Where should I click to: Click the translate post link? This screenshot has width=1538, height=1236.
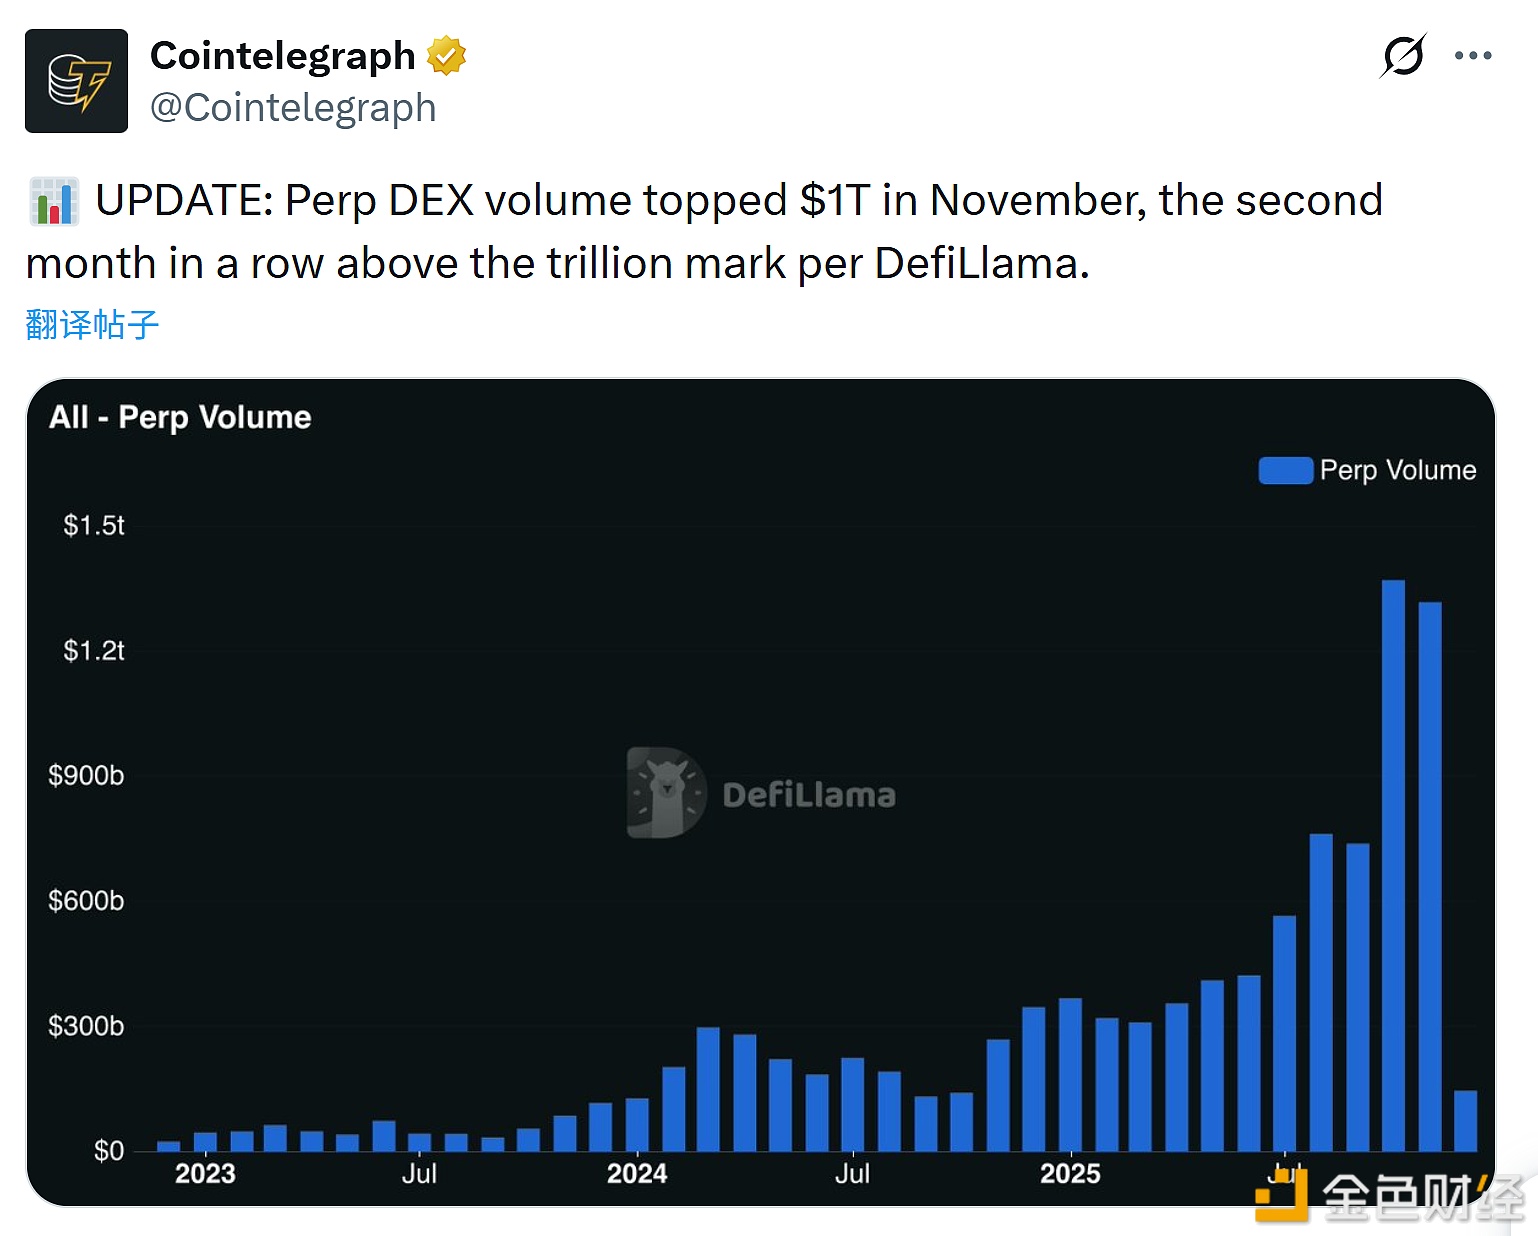coord(92,325)
